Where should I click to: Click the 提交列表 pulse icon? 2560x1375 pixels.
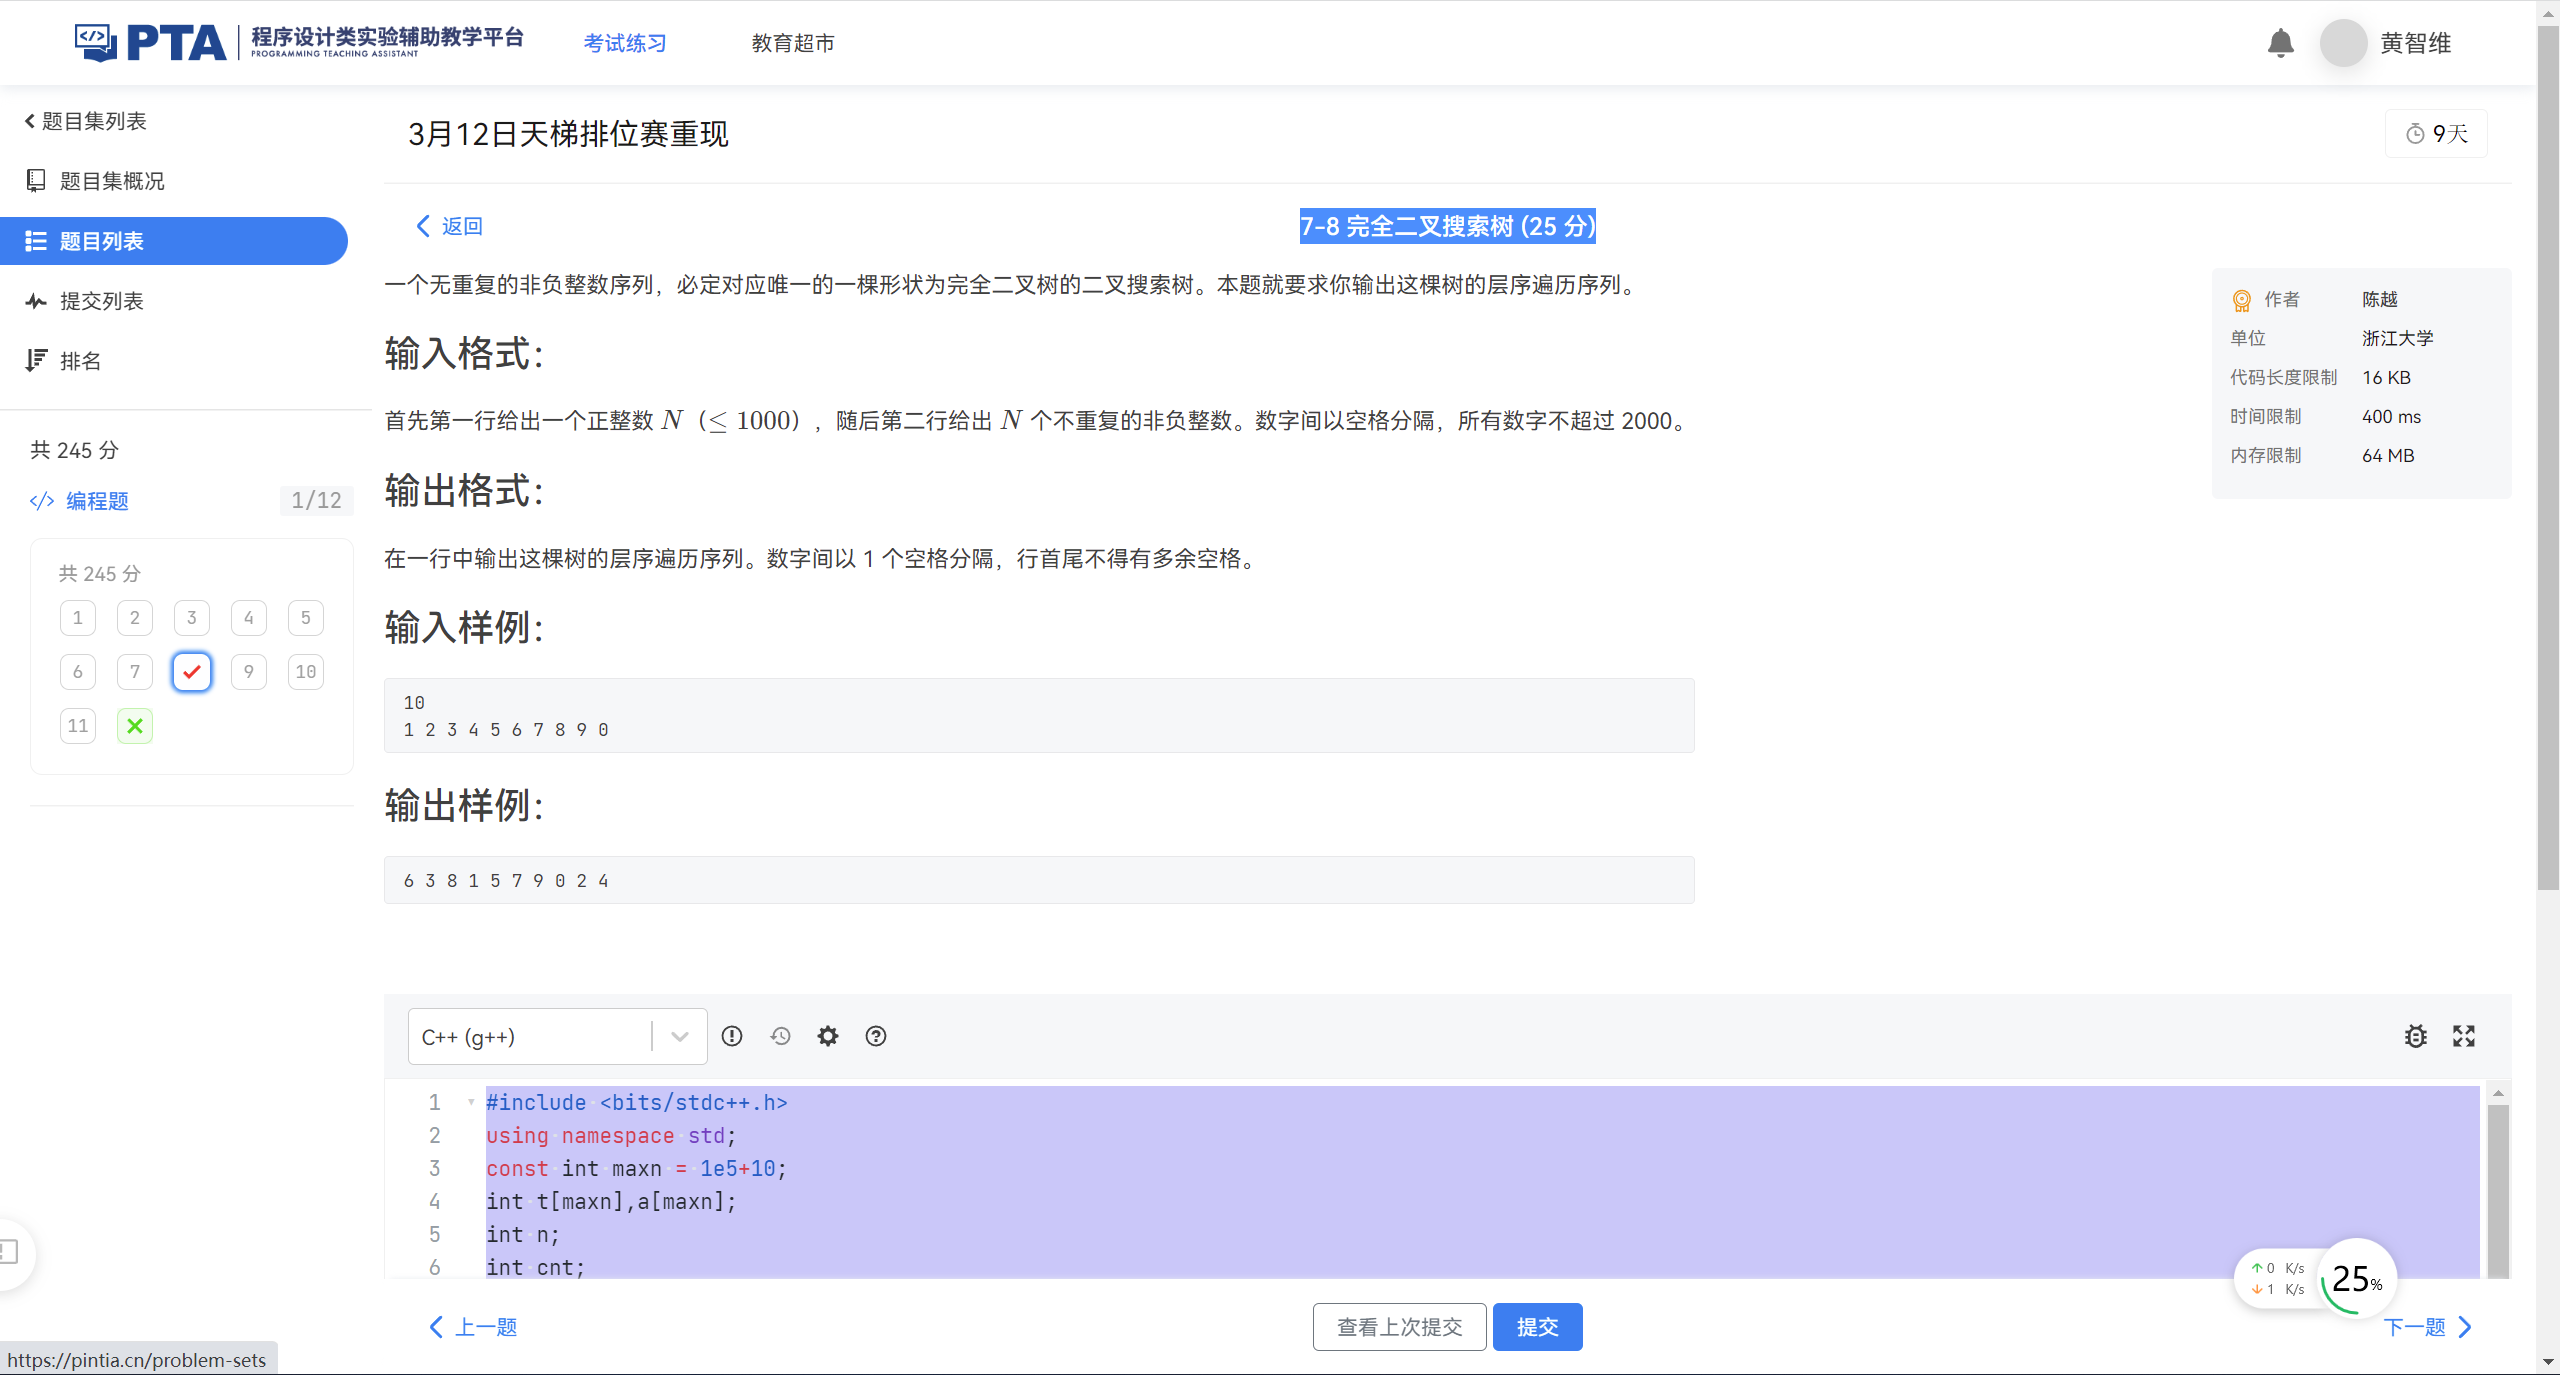[x=36, y=301]
